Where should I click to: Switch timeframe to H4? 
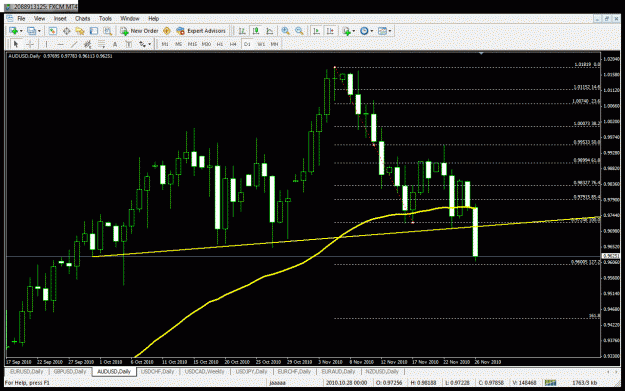(233, 44)
